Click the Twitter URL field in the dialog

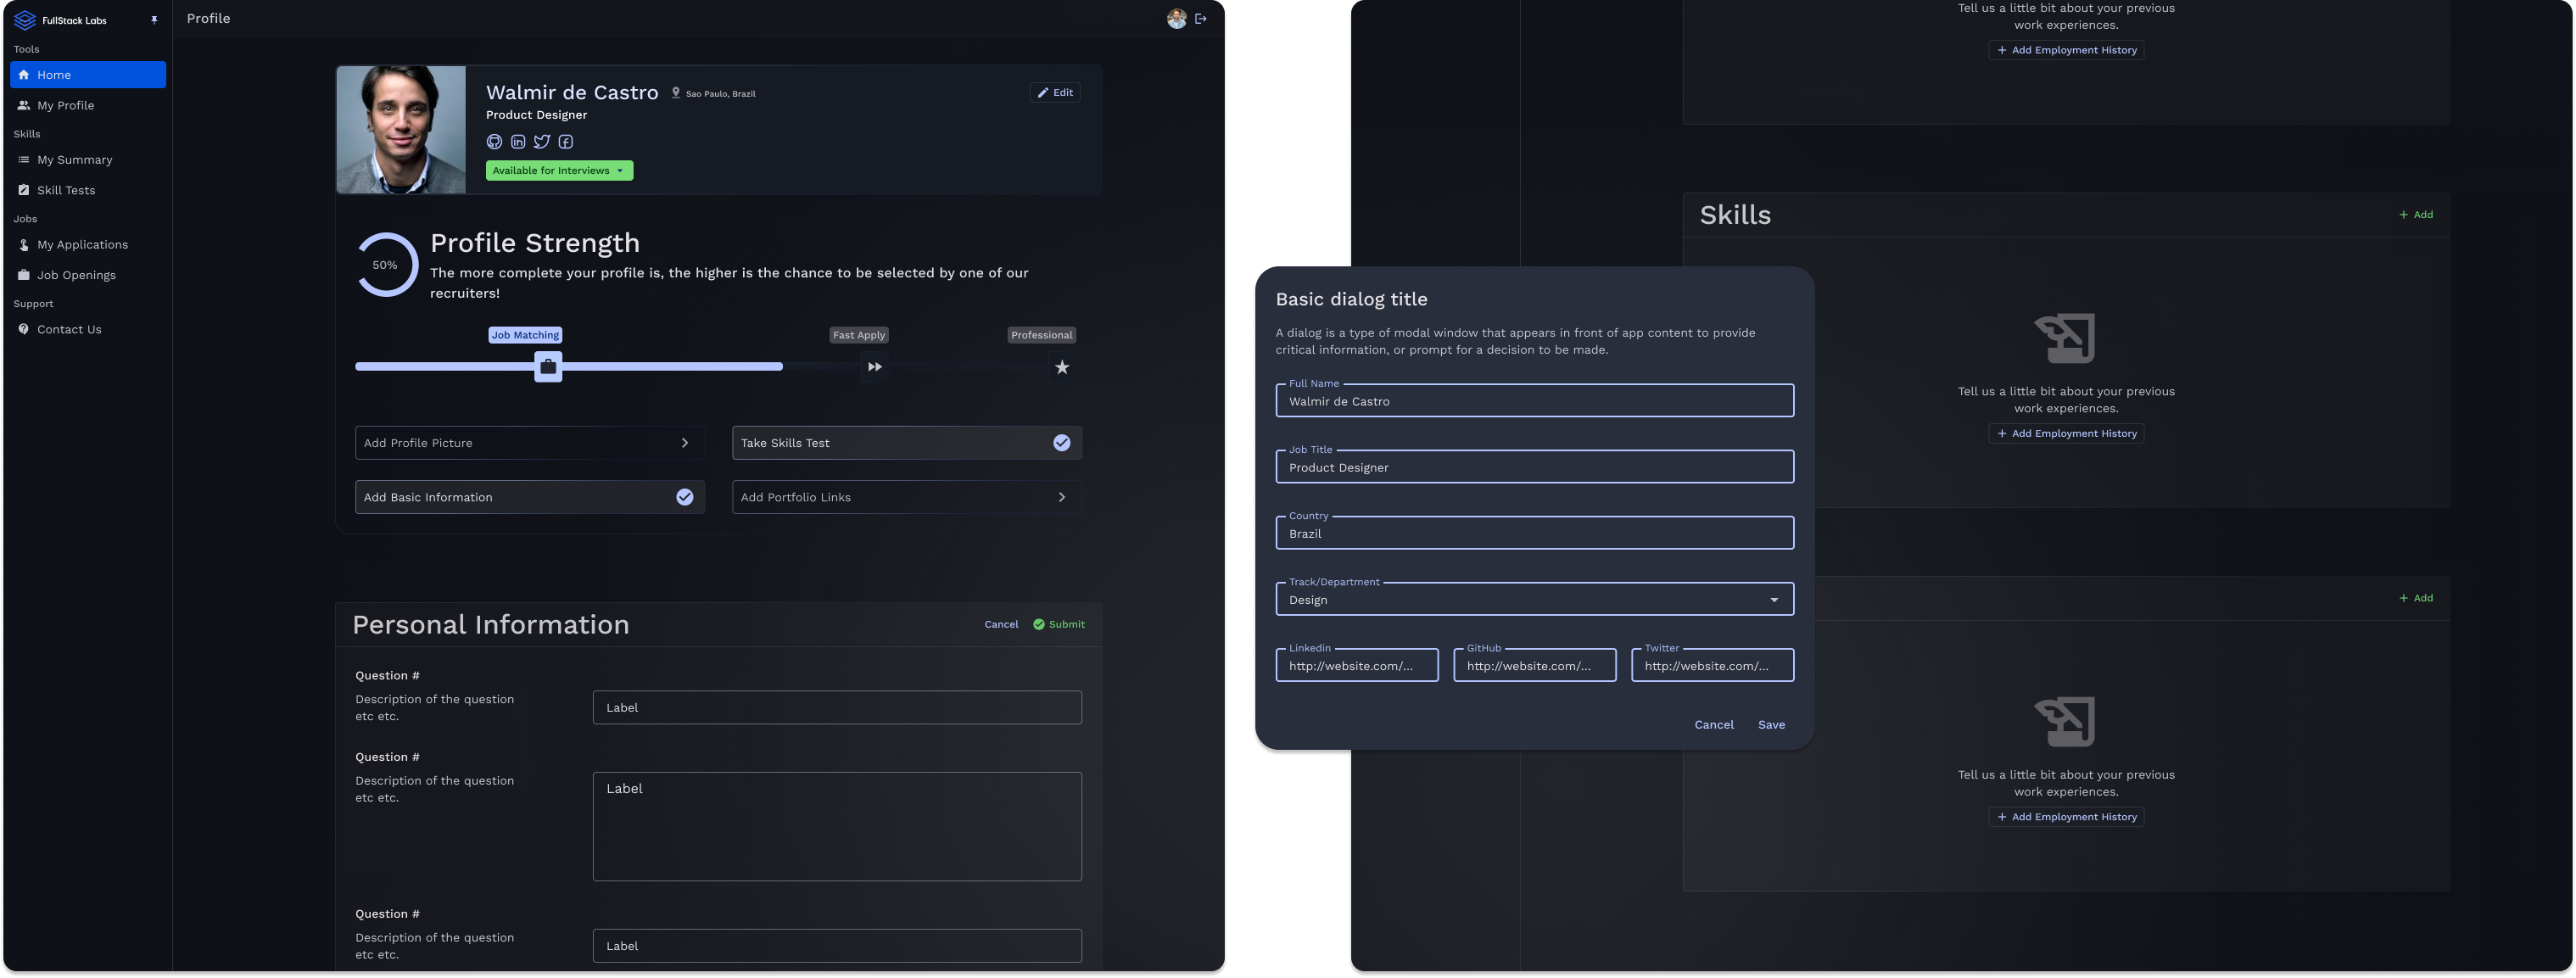(x=1712, y=666)
